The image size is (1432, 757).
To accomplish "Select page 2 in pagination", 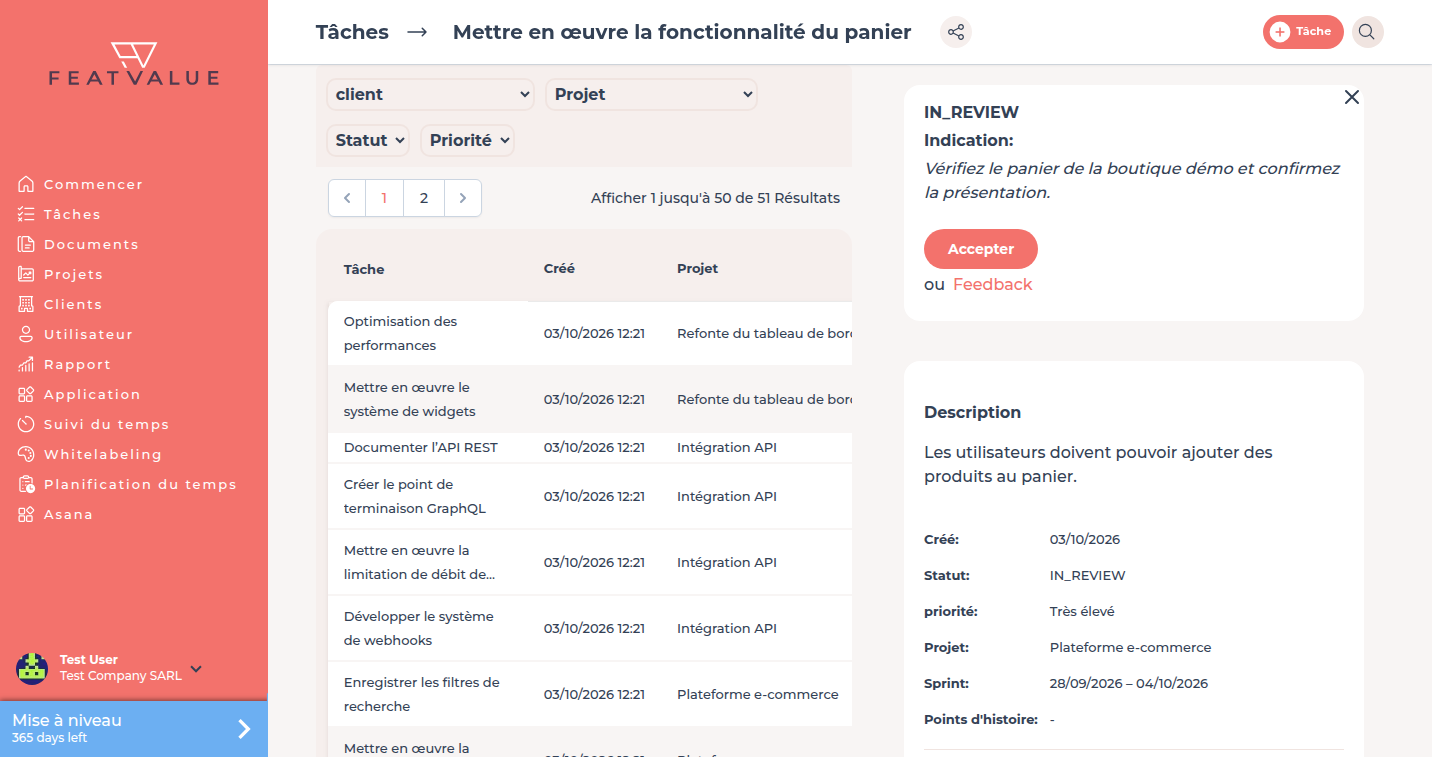I will coord(424,198).
